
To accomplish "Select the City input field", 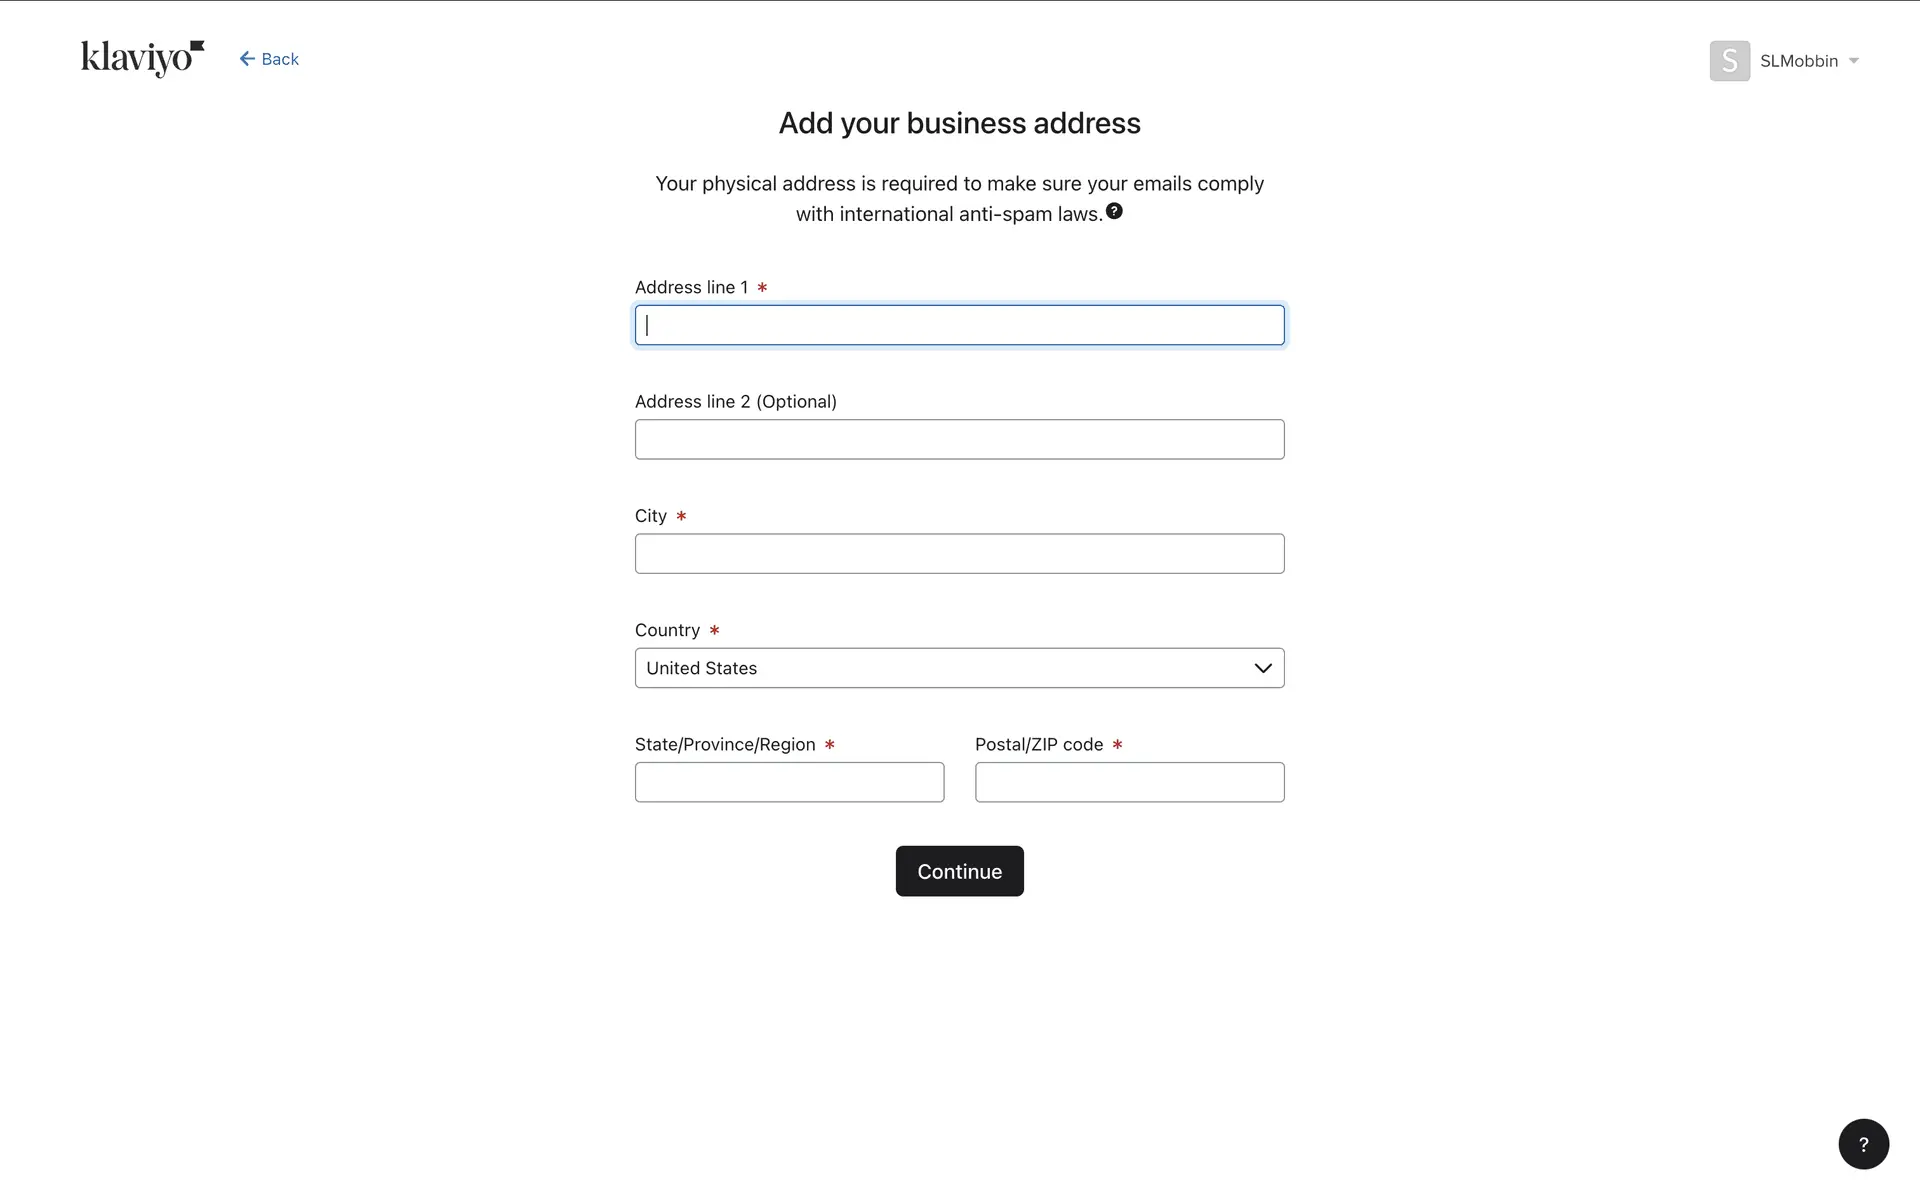I will coord(959,553).
